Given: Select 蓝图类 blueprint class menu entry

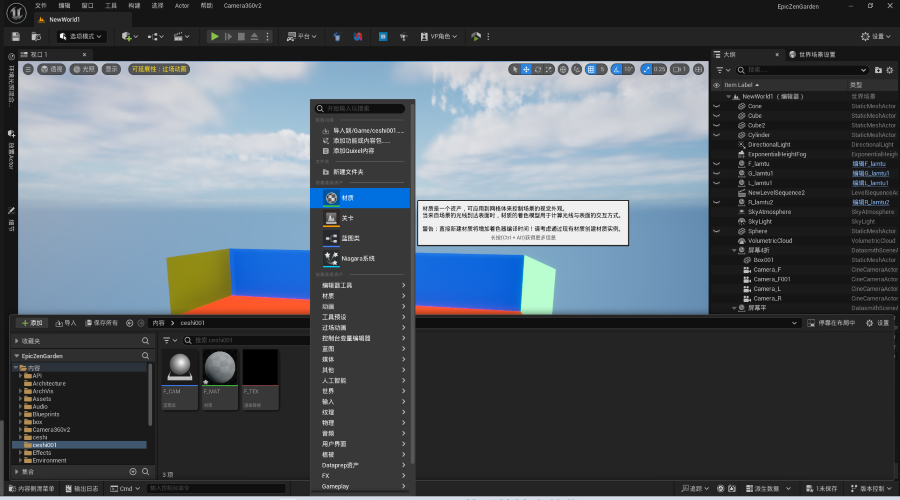Looking at the screenshot, I should pos(360,238).
